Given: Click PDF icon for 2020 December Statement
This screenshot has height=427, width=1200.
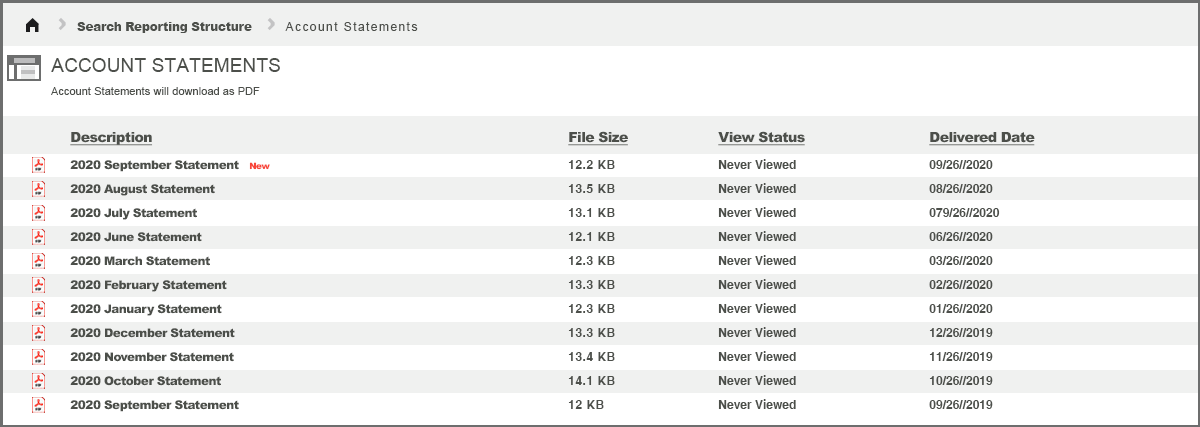Looking at the screenshot, I should pos(39,333).
